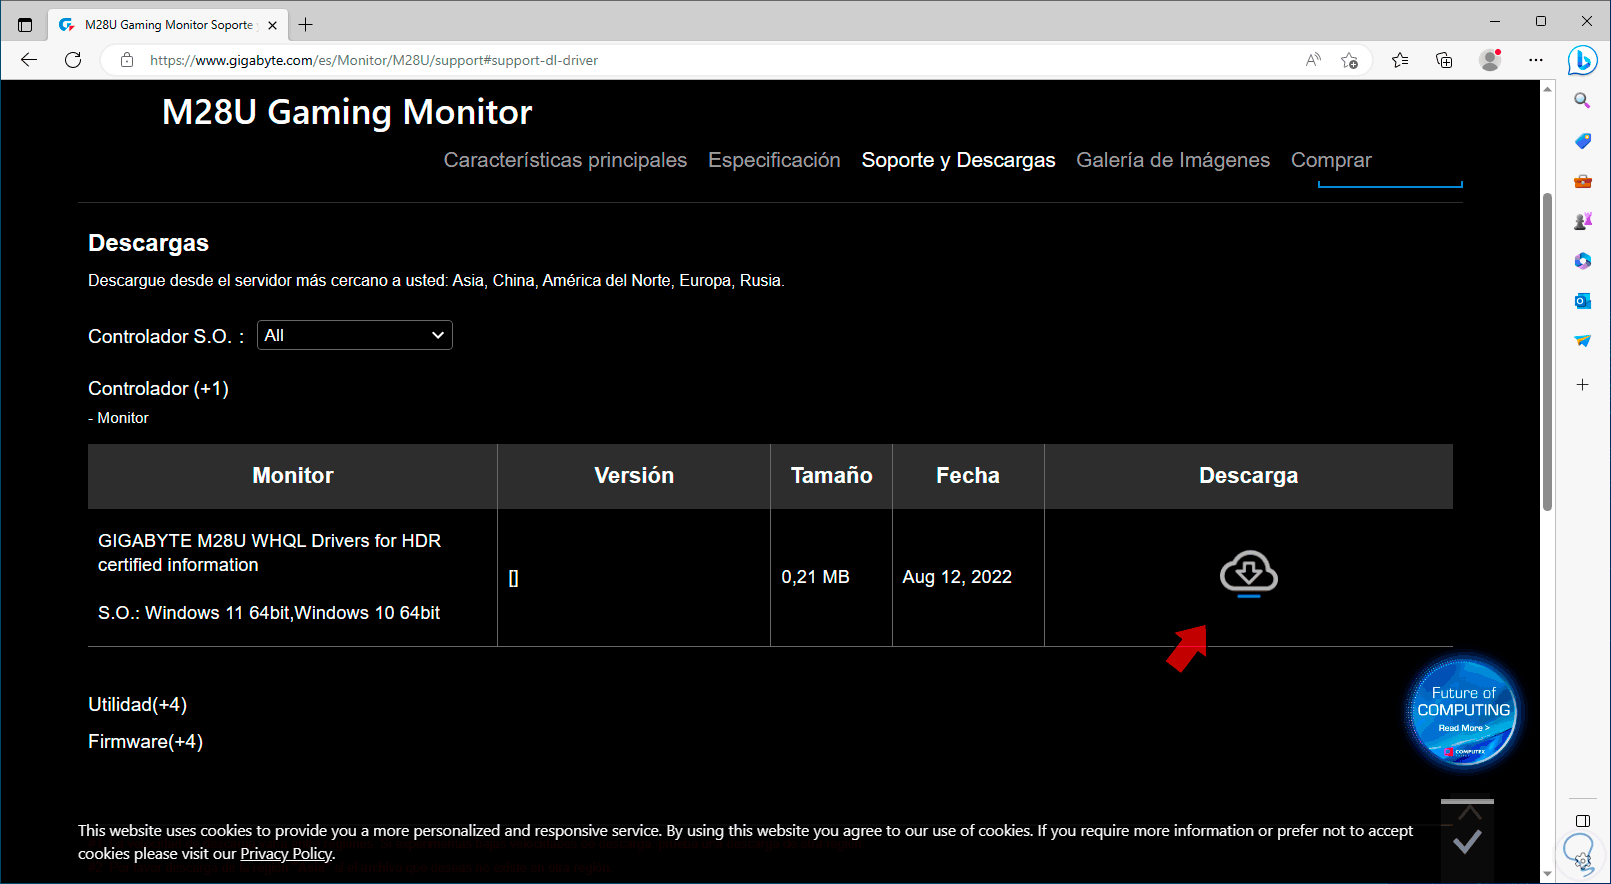Click the scrollbar down arrow
1611x884 pixels.
(x=1547, y=874)
